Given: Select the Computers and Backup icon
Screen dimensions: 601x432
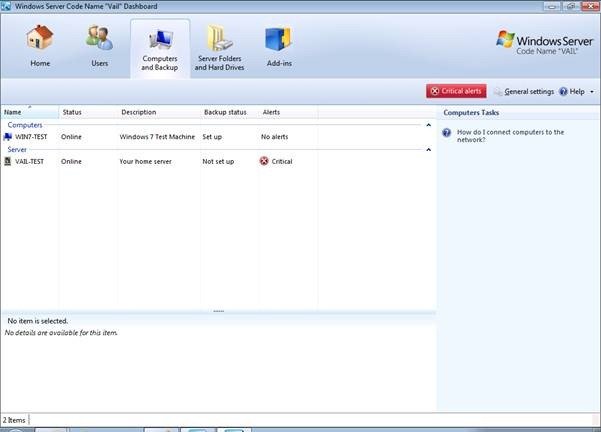Looking at the screenshot, I should [x=161, y=40].
